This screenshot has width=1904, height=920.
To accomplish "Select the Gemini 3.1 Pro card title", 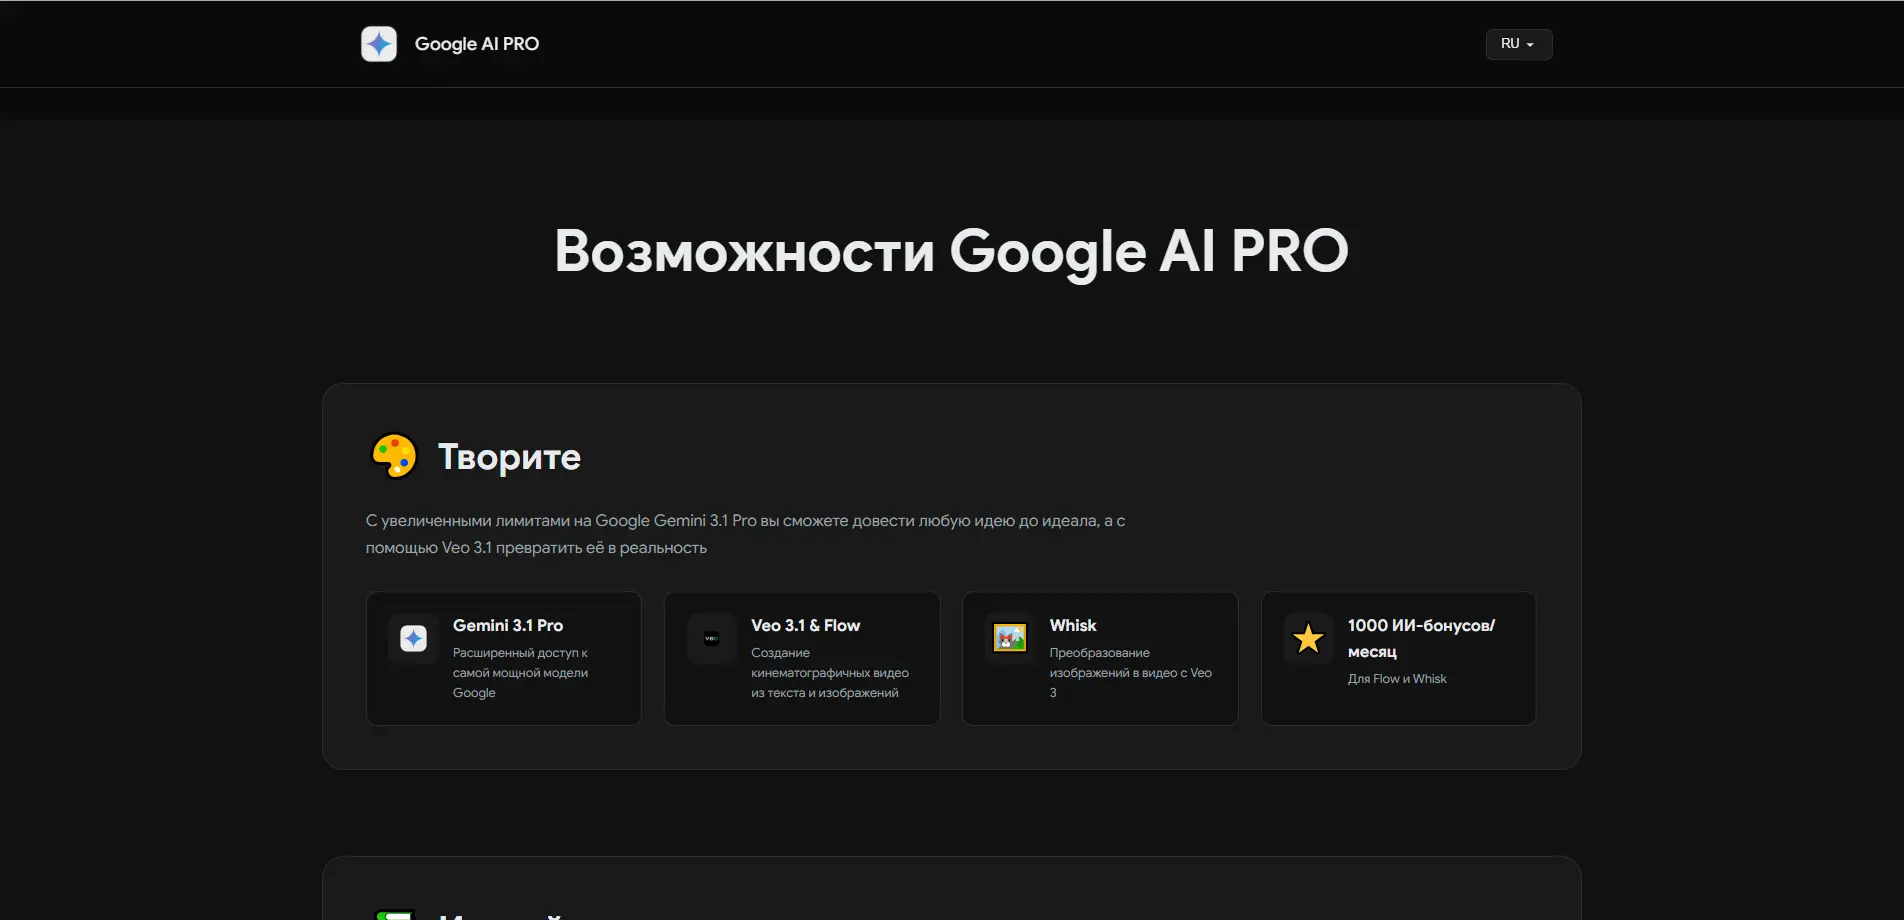I will [508, 625].
